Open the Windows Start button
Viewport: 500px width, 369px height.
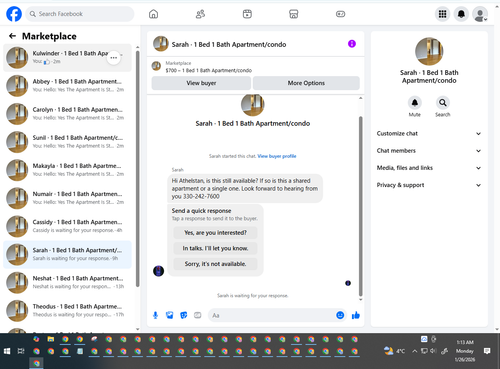(x=7, y=351)
